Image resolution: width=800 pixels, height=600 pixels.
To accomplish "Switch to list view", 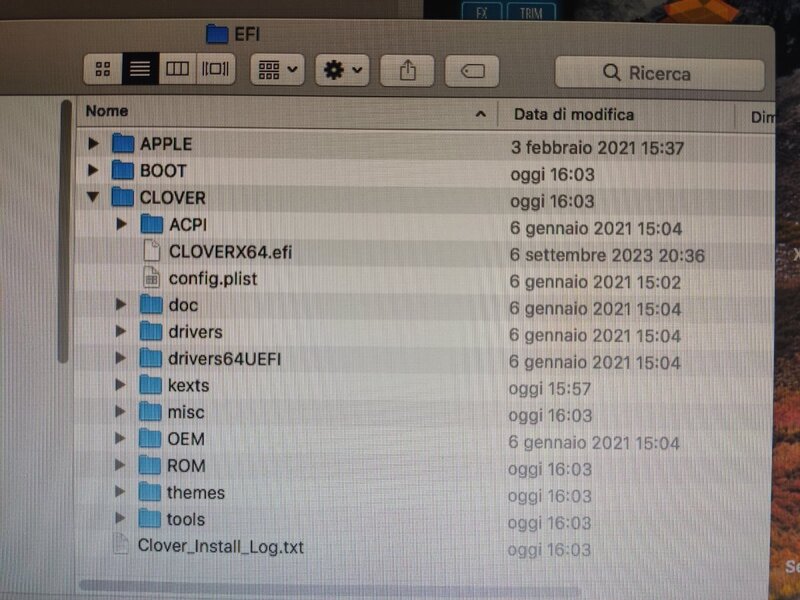I will click(140, 69).
